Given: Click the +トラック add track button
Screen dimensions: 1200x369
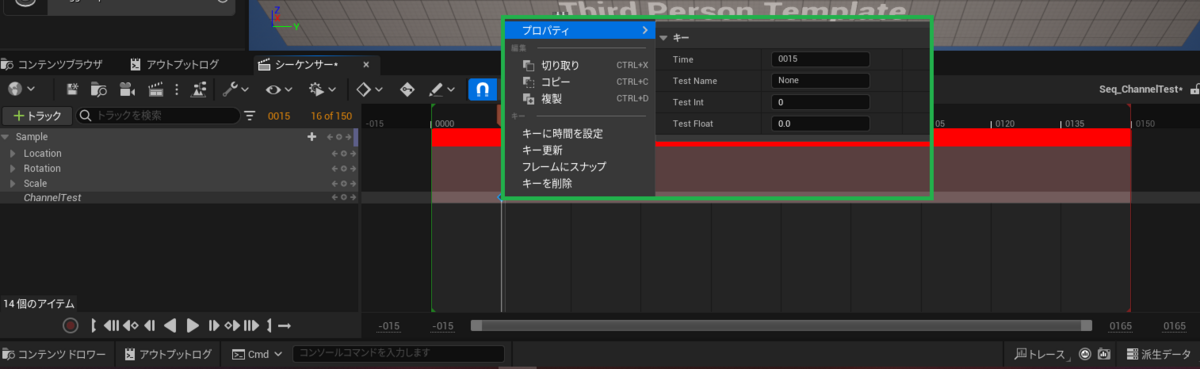Looking at the screenshot, I should [x=37, y=116].
